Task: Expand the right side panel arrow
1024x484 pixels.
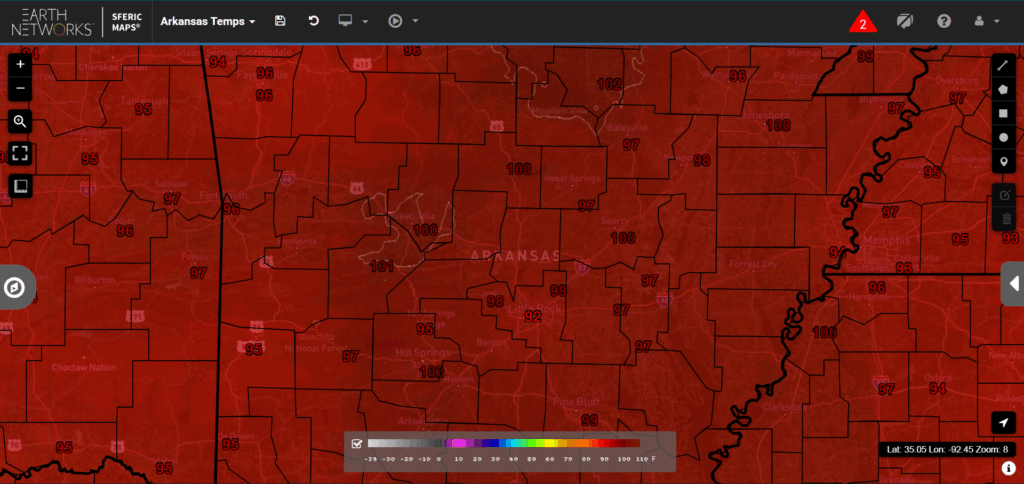Action: (1012, 284)
